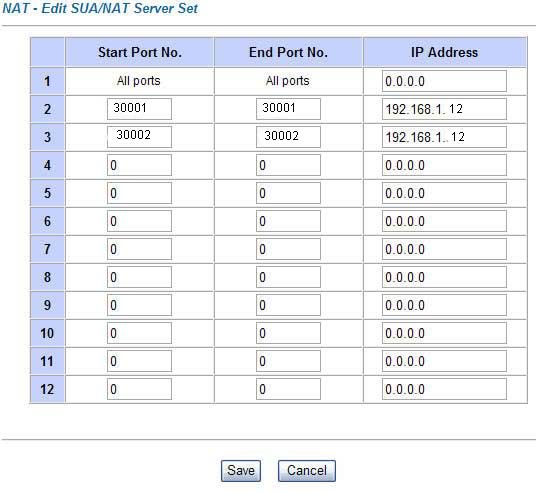
Task: Select row 2 IP Address 192.168.1.12 field
Action: (x=444, y=109)
